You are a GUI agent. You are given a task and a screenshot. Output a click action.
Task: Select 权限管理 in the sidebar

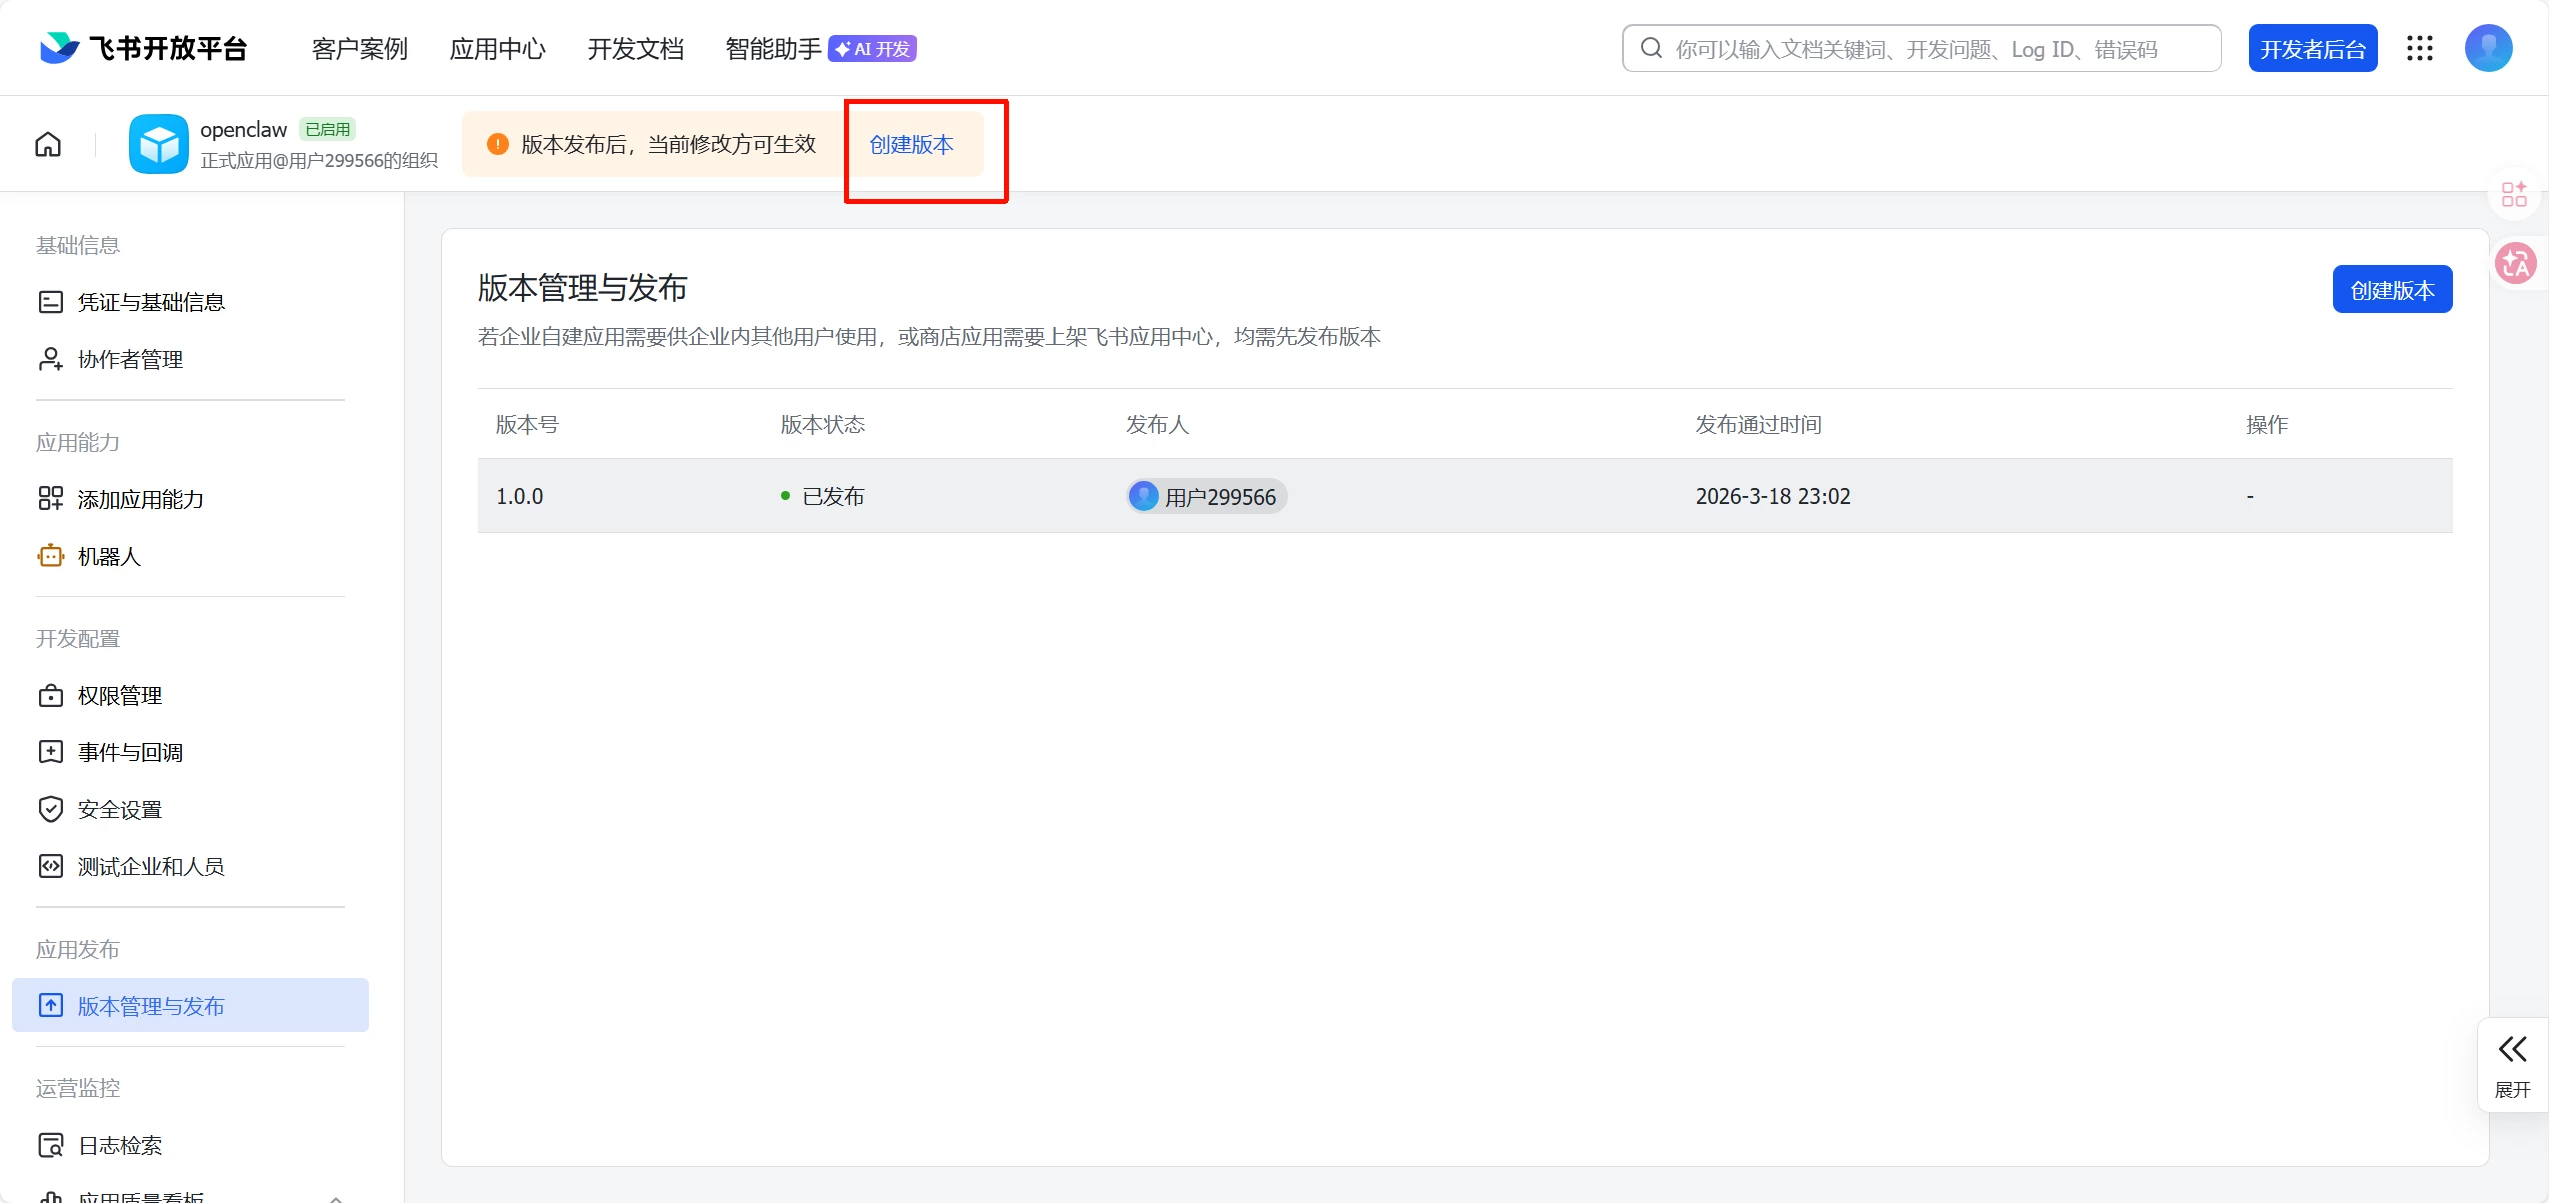pos(119,695)
